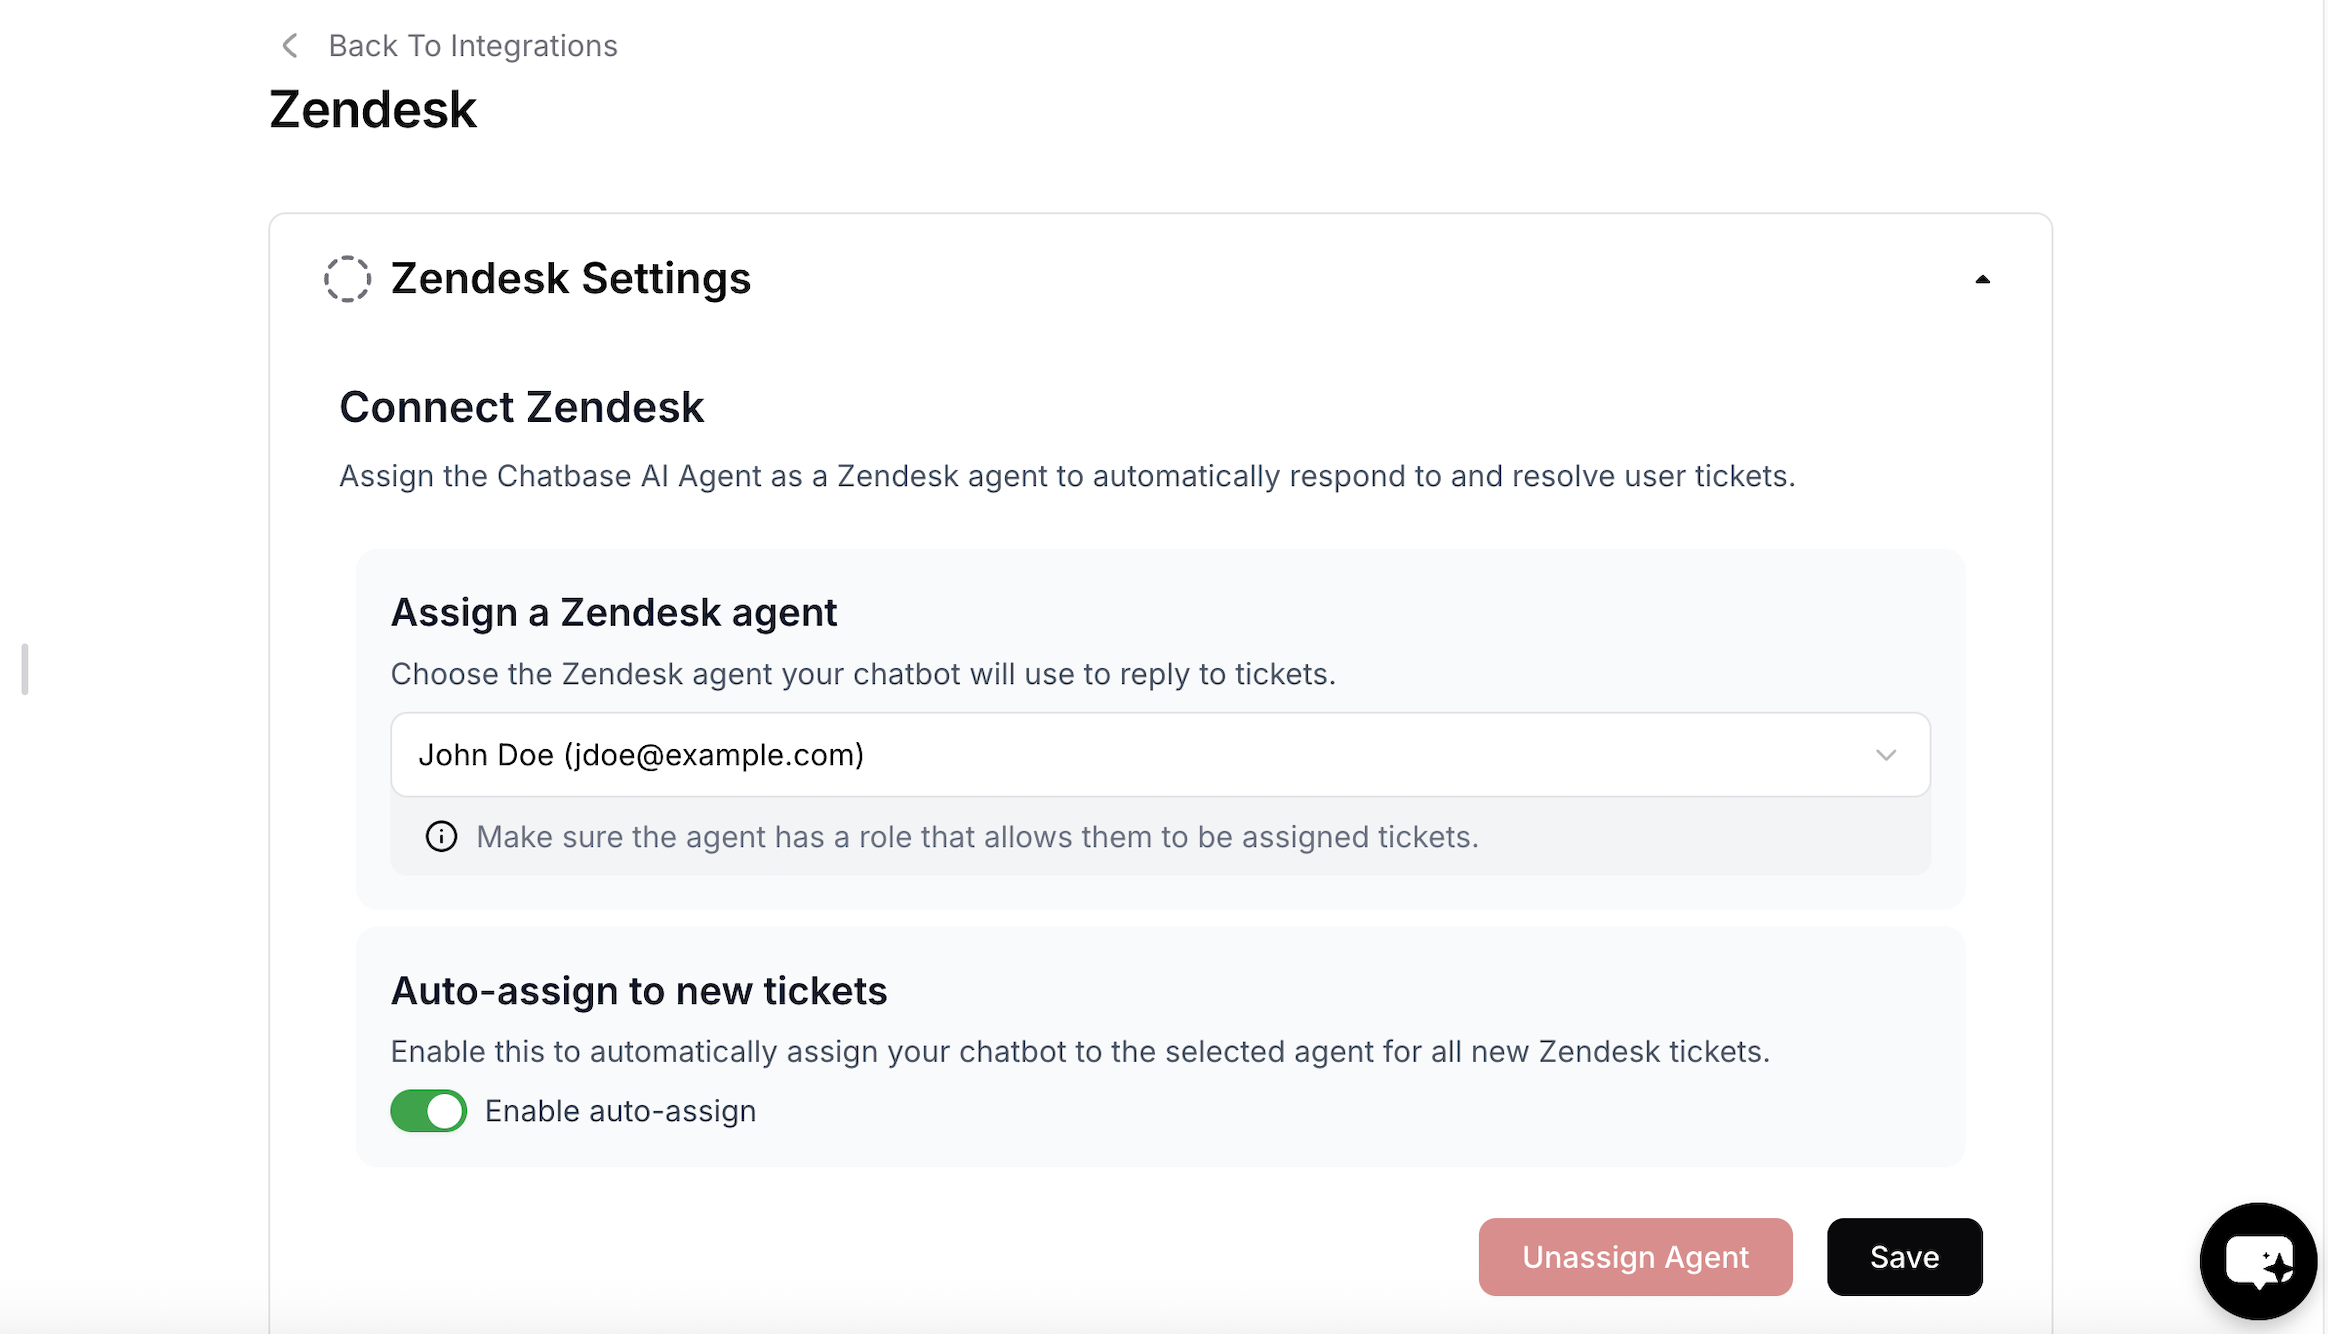The height and width of the screenshot is (1334, 2328).
Task: Go back to Integrations
Action: pos(472,45)
